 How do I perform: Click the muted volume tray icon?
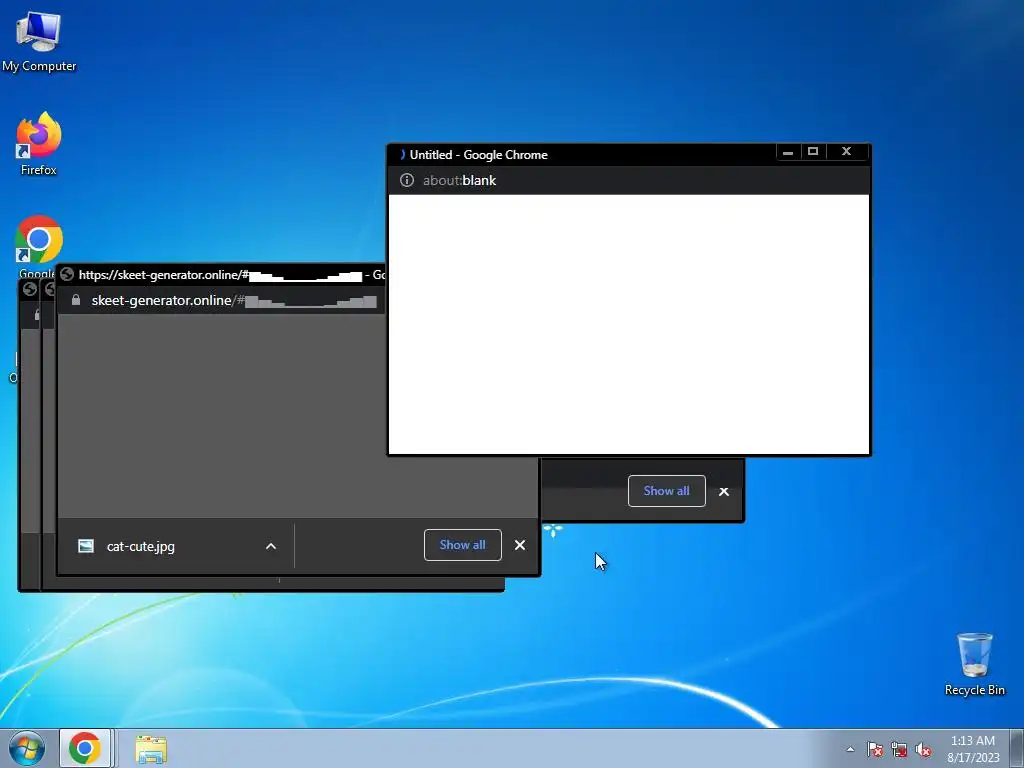pos(923,749)
